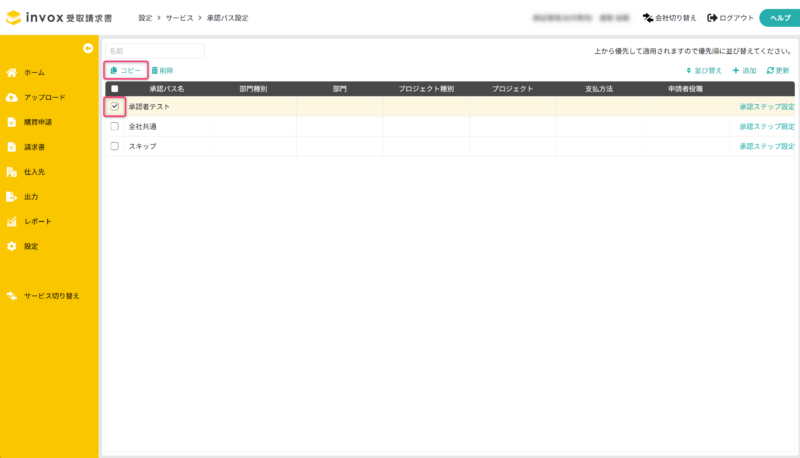
Task: Collapse the sidebar with the arrow icon
Action: 88,48
